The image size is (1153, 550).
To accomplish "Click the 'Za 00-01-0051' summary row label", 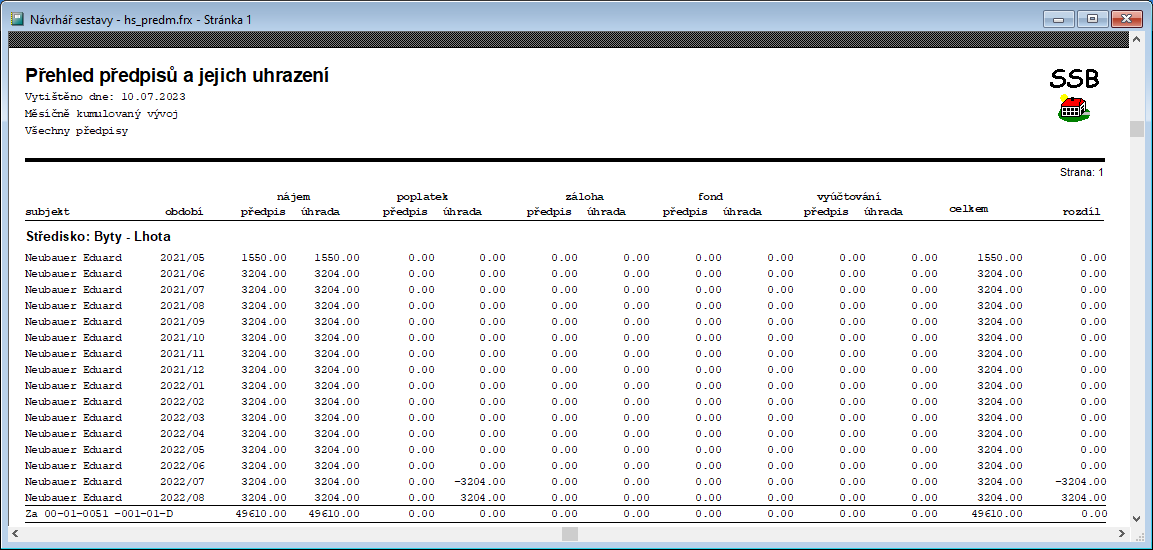I will [x=99, y=513].
